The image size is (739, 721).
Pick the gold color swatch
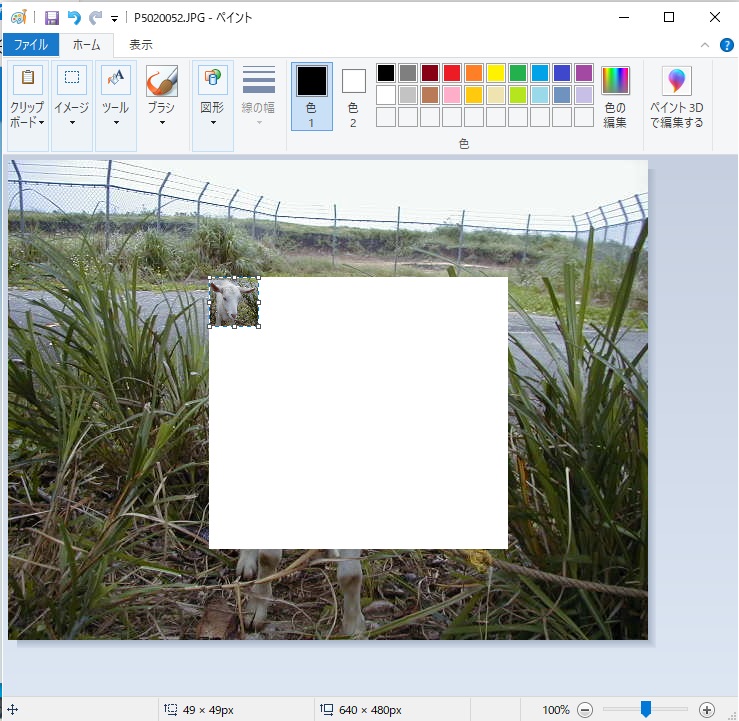coord(474,95)
